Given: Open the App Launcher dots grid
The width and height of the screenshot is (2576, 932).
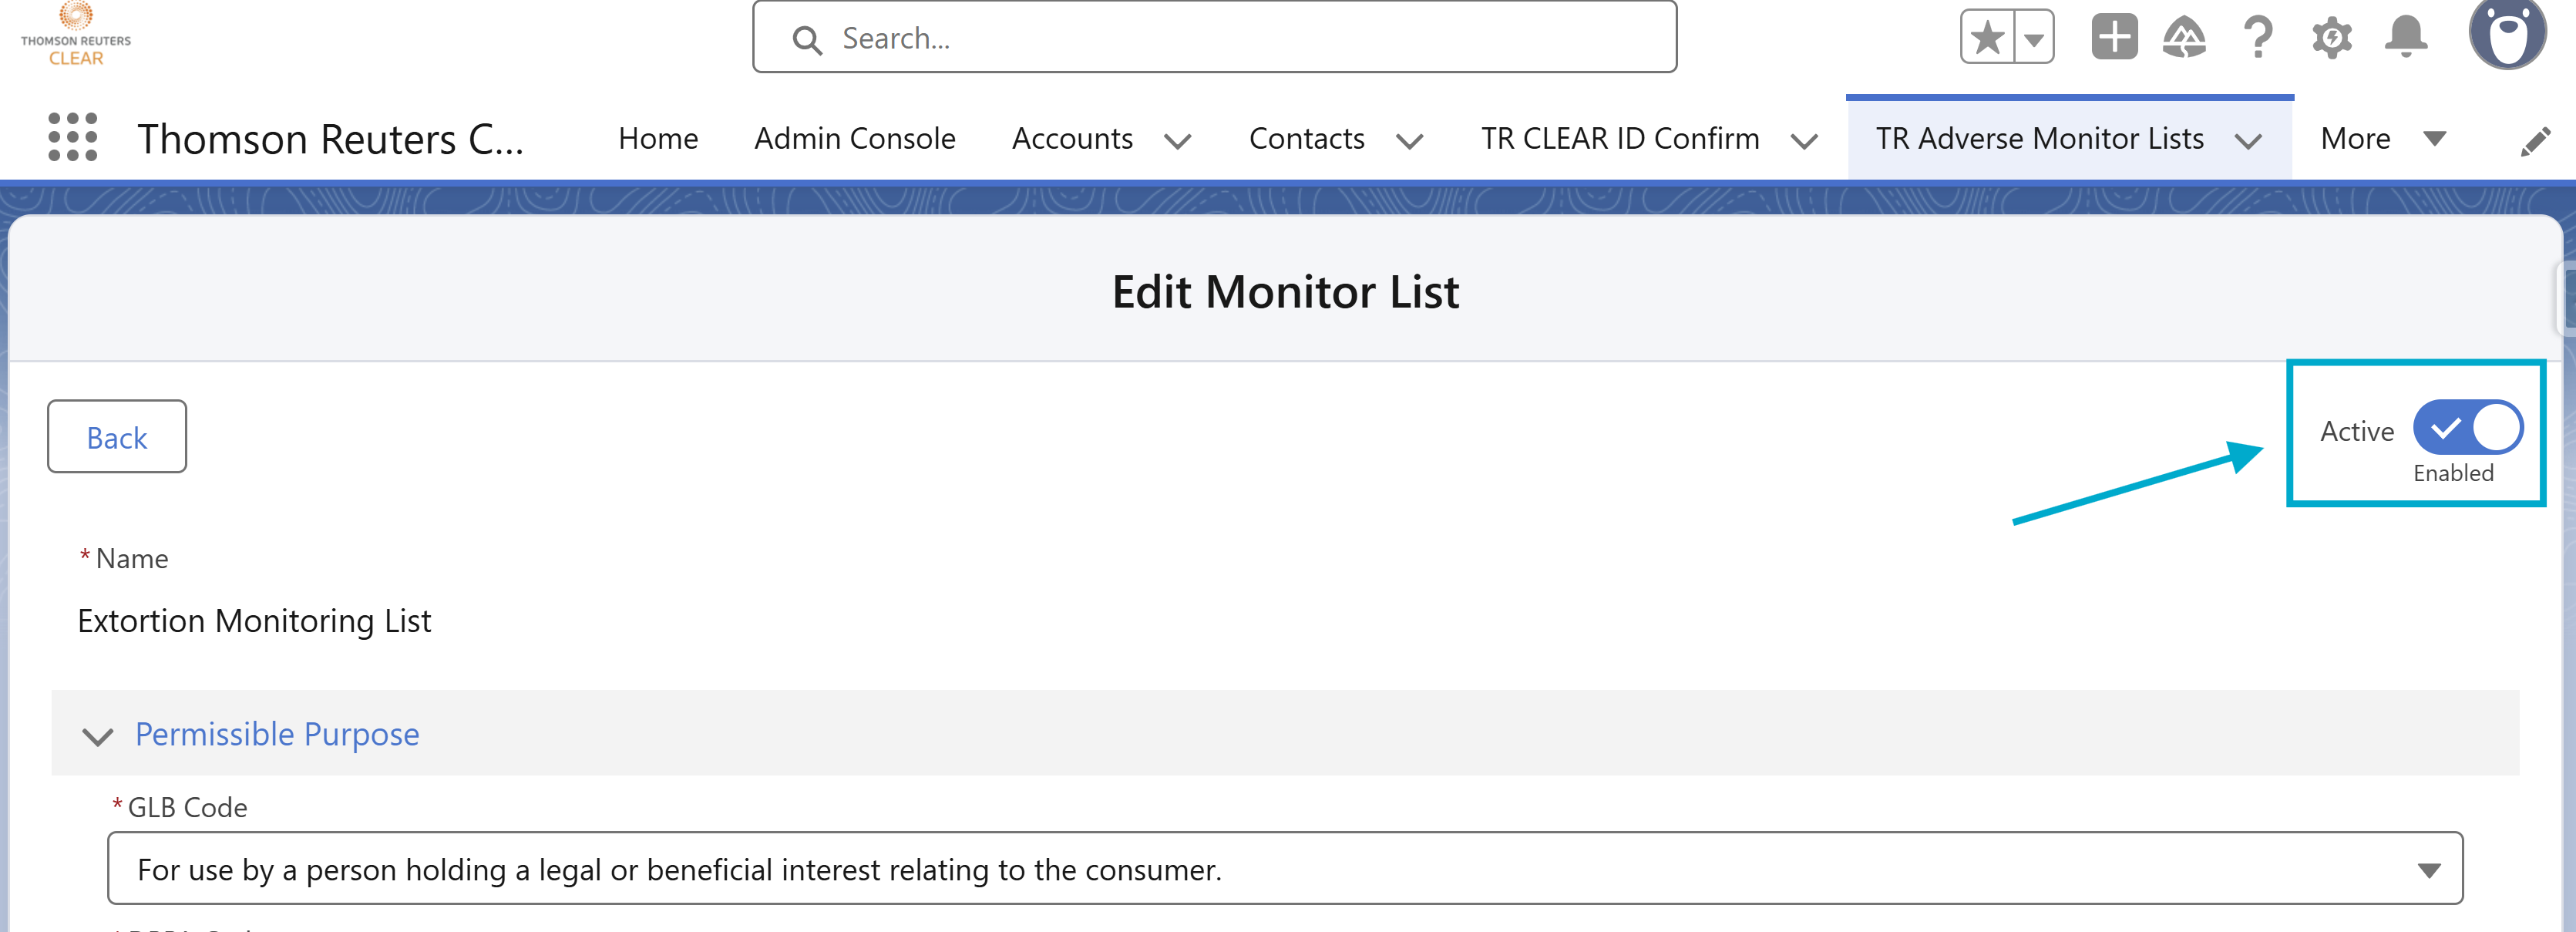Looking at the screenshot, I should click(x=73, y=137).
